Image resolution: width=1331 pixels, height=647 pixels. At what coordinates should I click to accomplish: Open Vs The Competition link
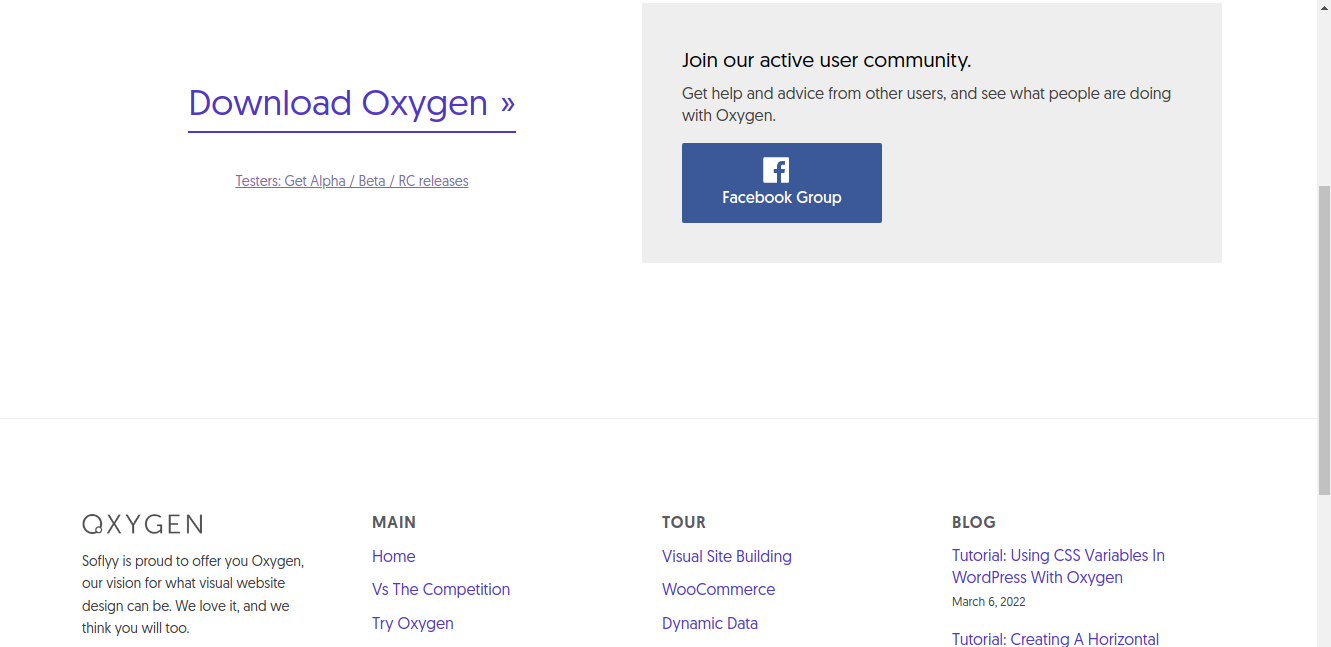click(x=441, y=589)
